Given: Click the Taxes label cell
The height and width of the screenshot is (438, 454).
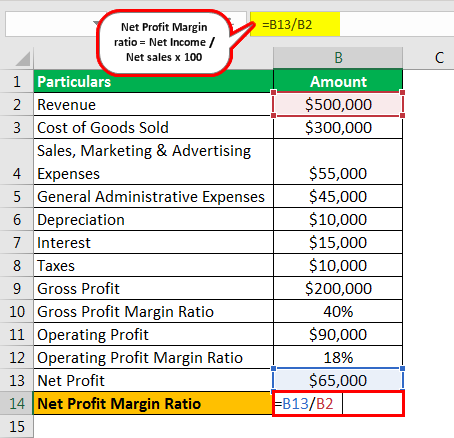Looking at the screenshot, I should tap(153, 265).
